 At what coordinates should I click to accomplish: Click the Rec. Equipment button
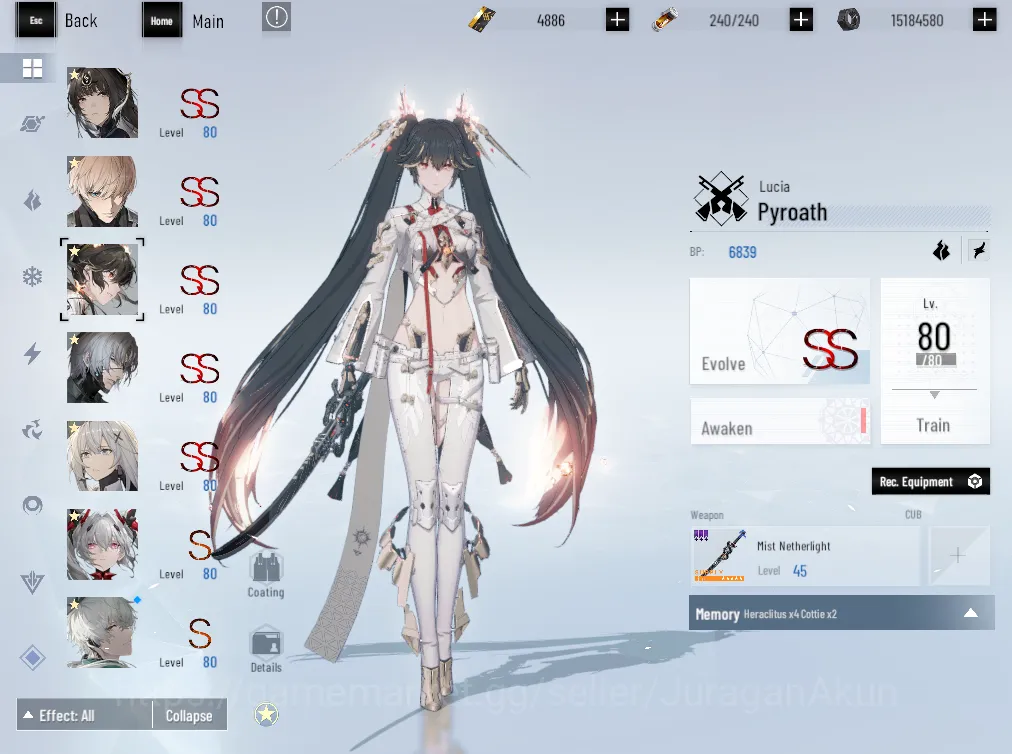pyautogui.click(x=930, y=482)
